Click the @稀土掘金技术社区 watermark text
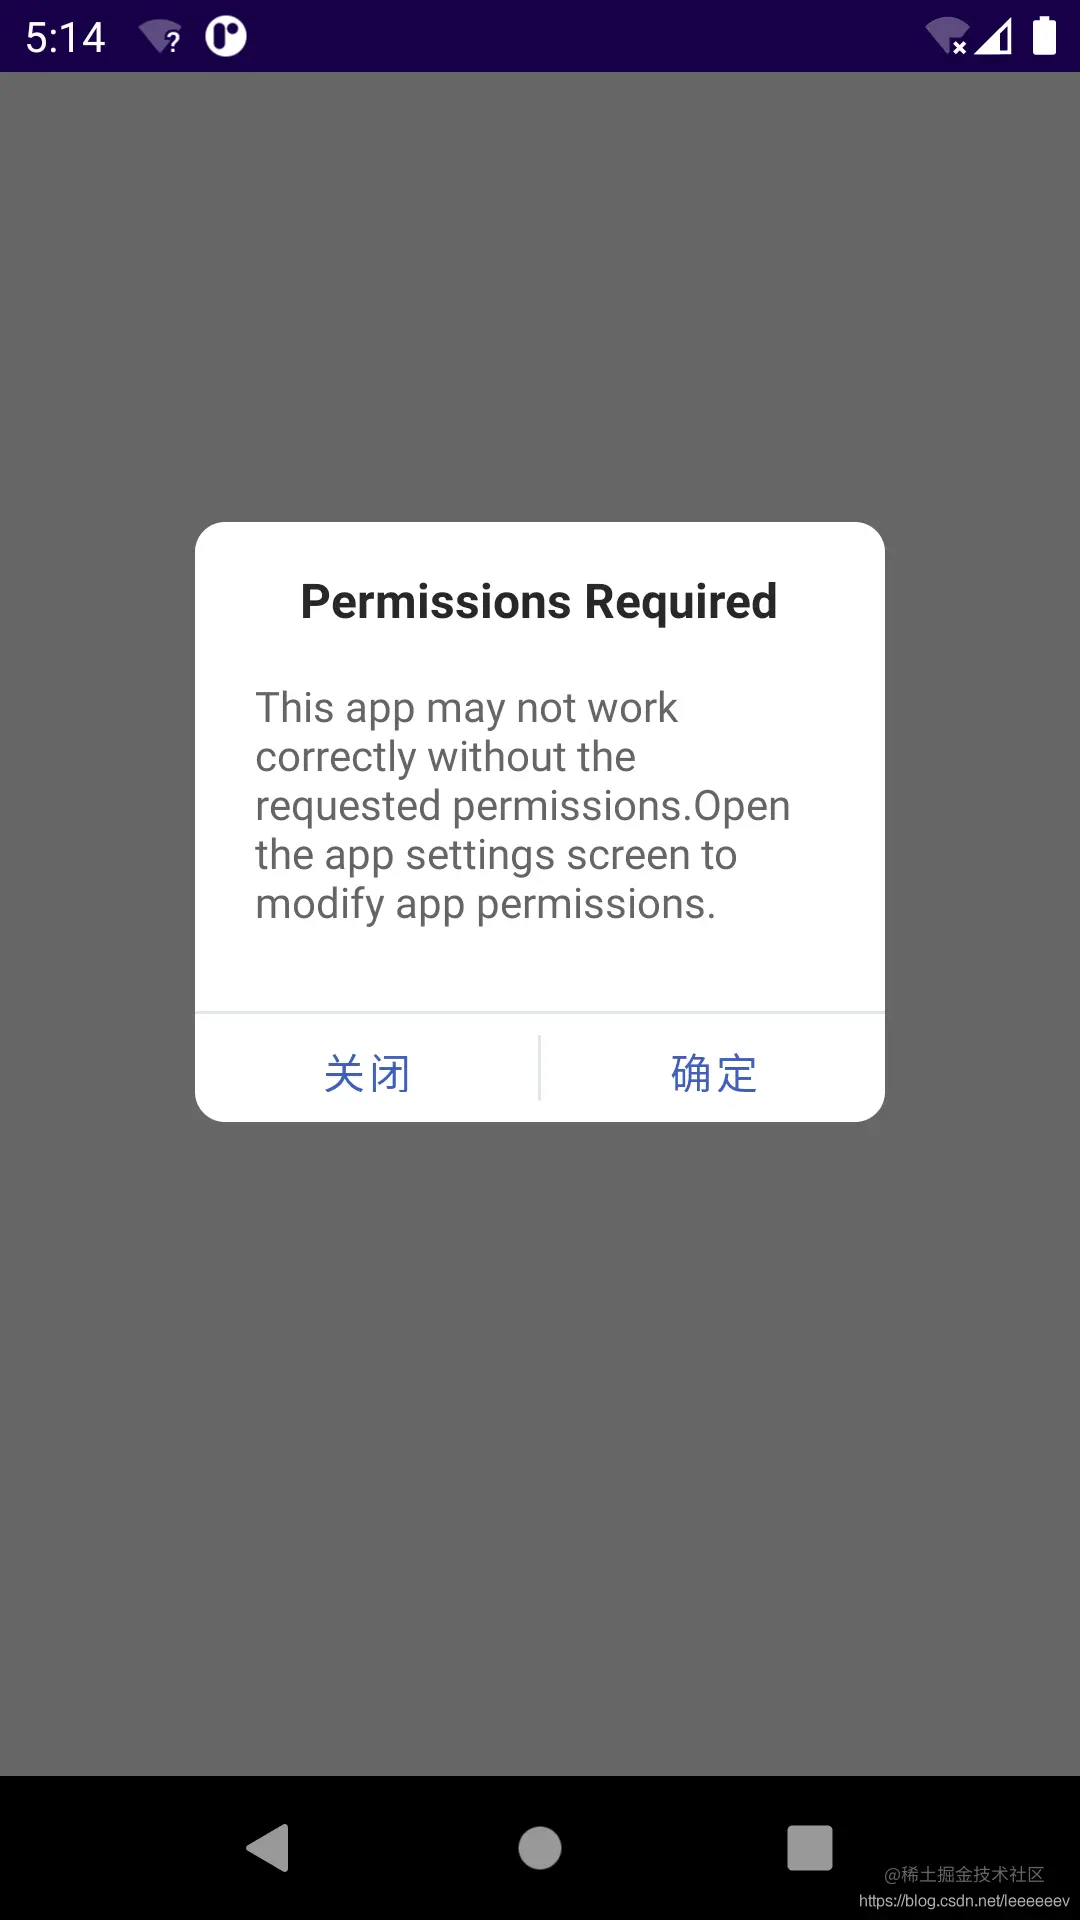Viewport: 1080px width, 1920px height. point(964,1874)
